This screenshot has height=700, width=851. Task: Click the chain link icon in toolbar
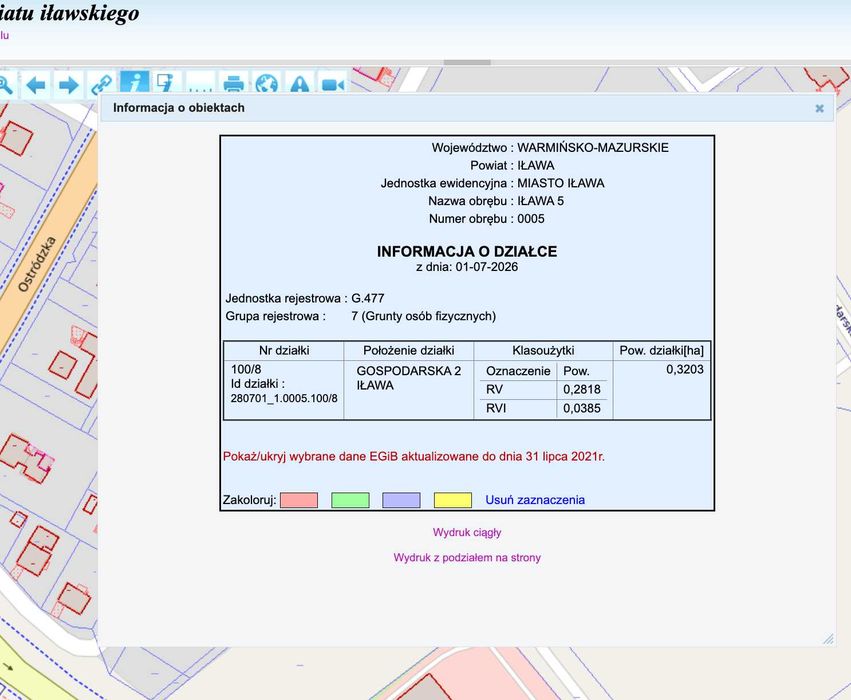coord(101,85)
